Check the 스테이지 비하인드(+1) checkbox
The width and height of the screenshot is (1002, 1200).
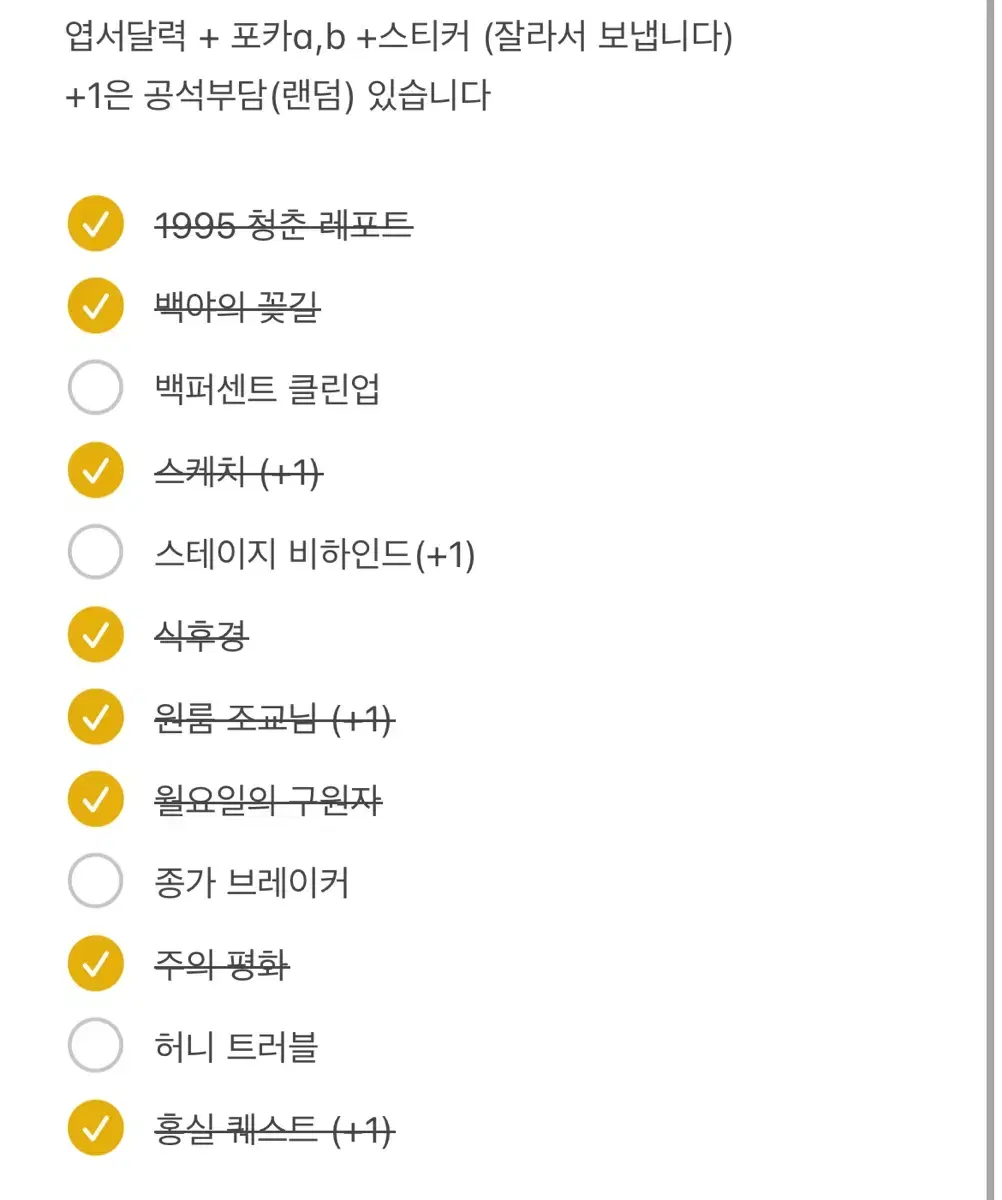pos(95,552)
